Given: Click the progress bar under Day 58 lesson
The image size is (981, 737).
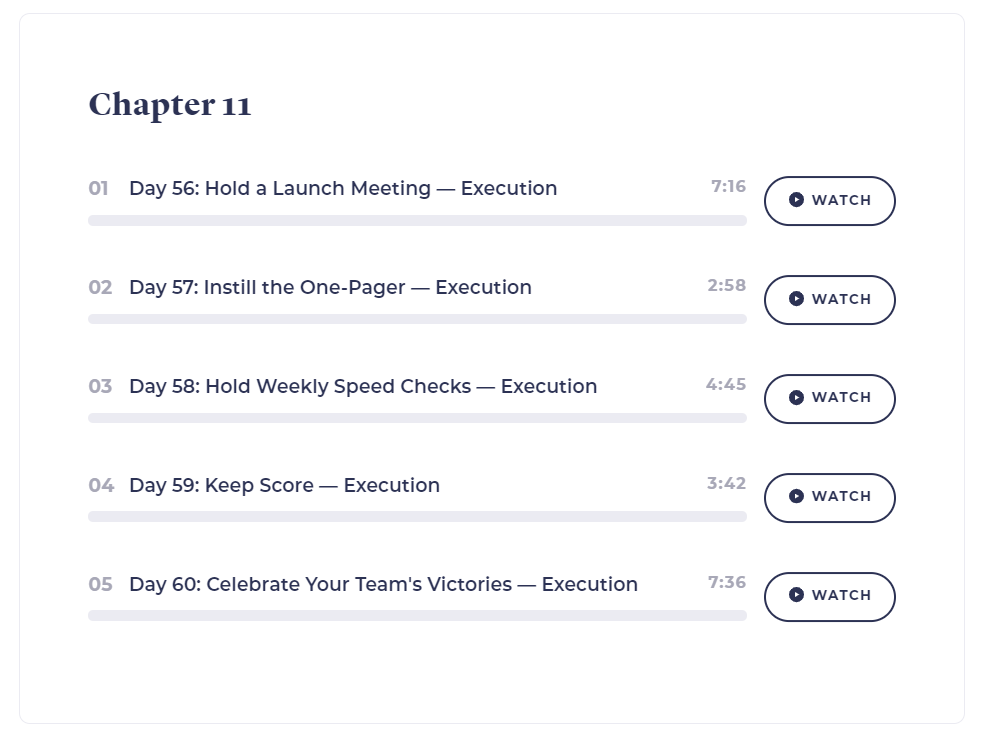Looking at the screenshot, I should [x=417, y=418].
